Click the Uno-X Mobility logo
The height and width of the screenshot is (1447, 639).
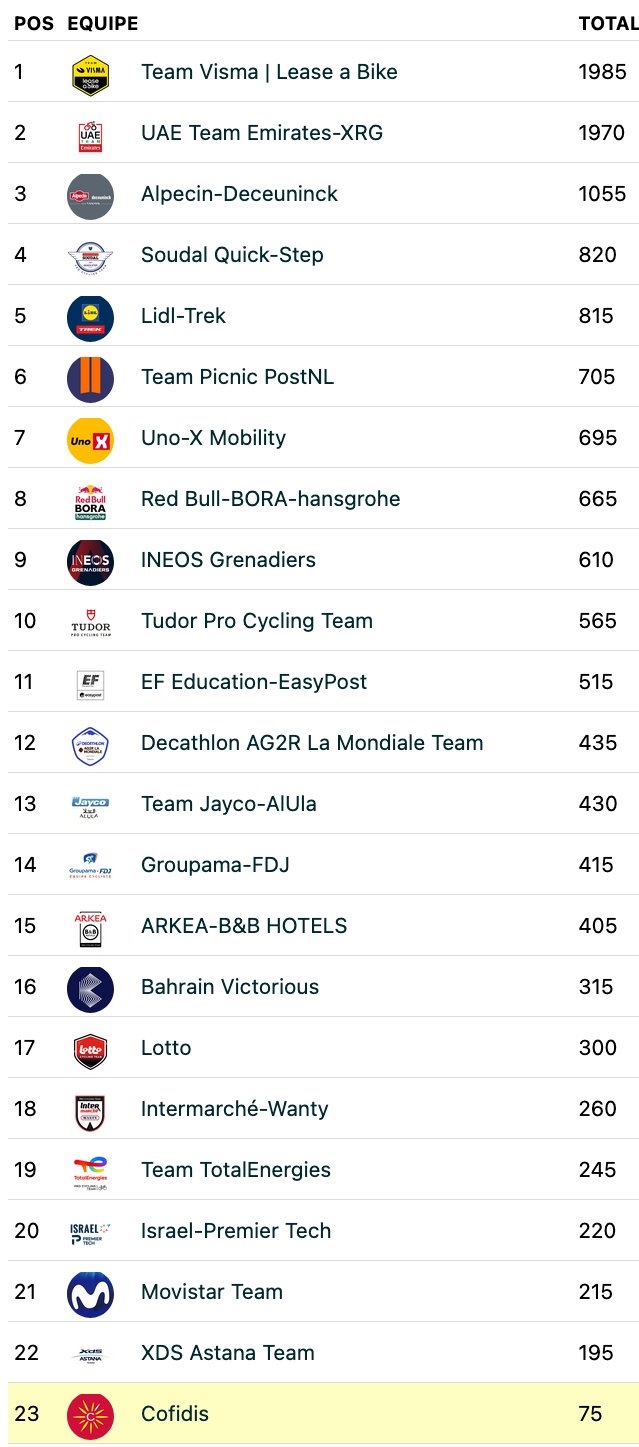coord(90,439)
